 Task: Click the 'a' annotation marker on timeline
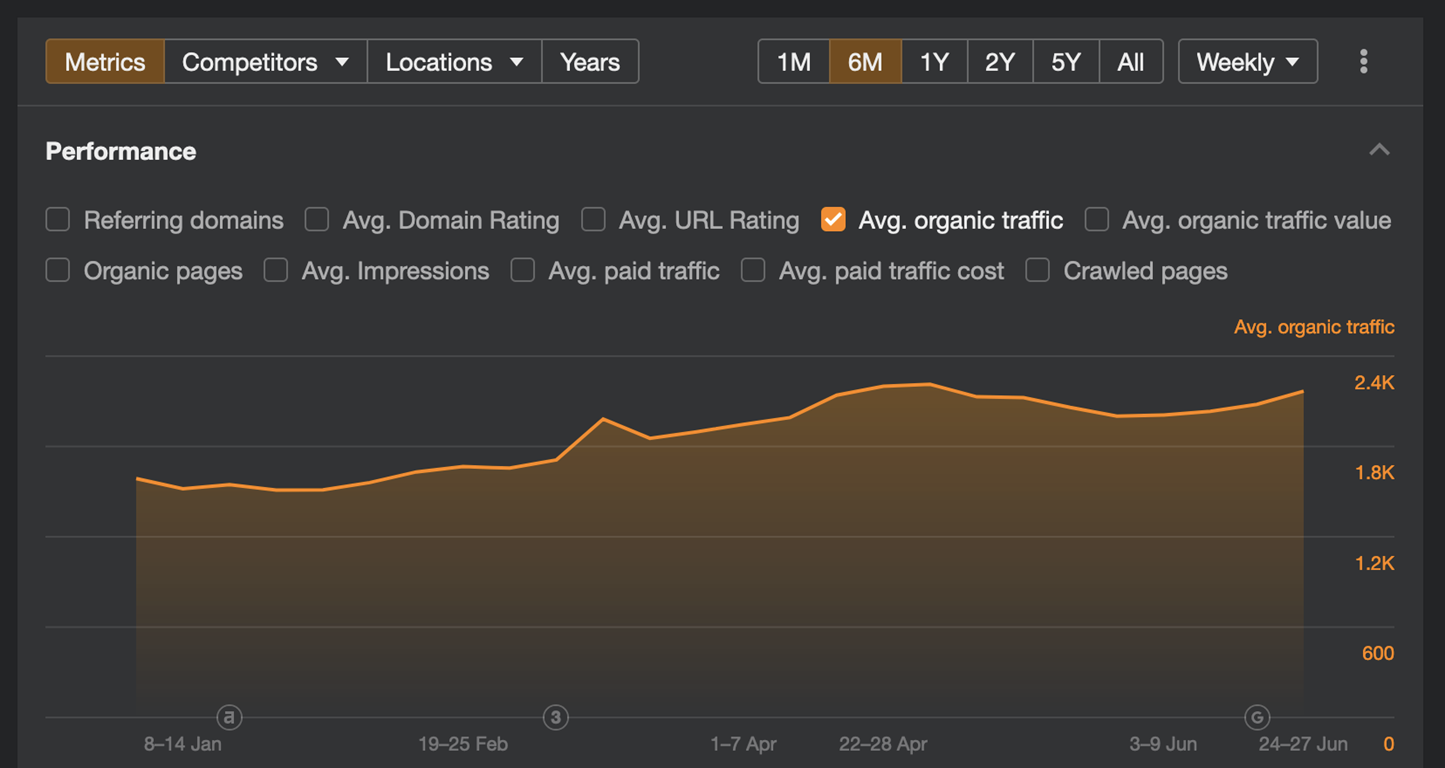point(230,717)
